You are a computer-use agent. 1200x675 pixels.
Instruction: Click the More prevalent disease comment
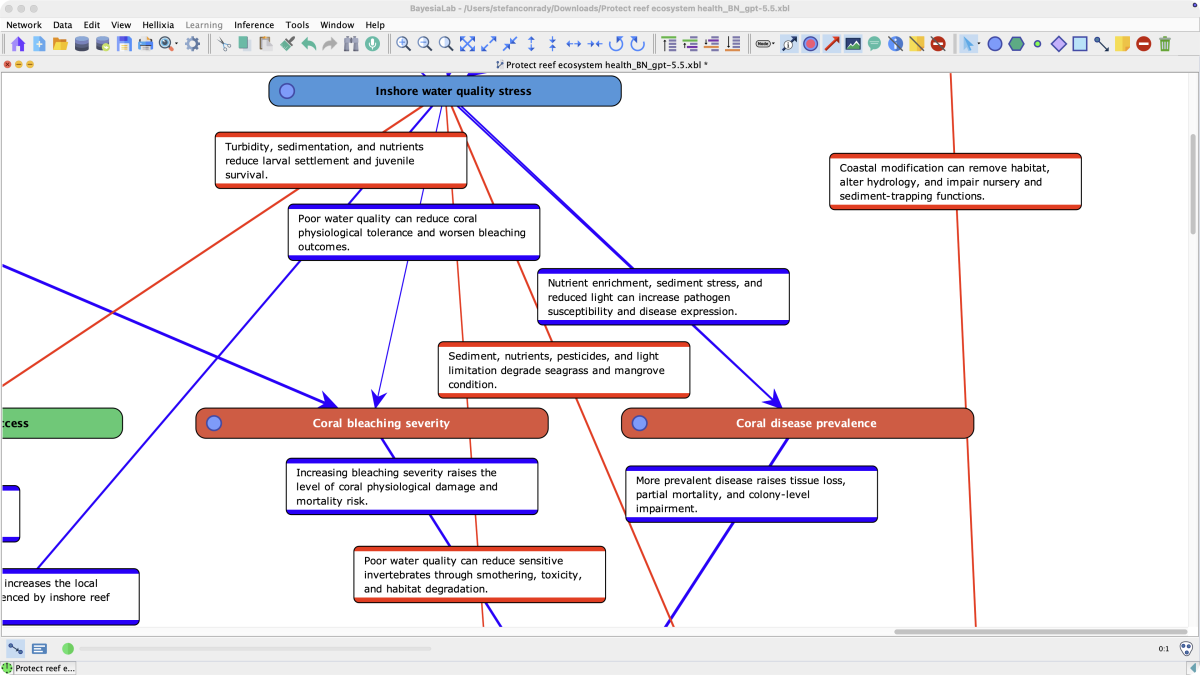[x=751, y=494]
